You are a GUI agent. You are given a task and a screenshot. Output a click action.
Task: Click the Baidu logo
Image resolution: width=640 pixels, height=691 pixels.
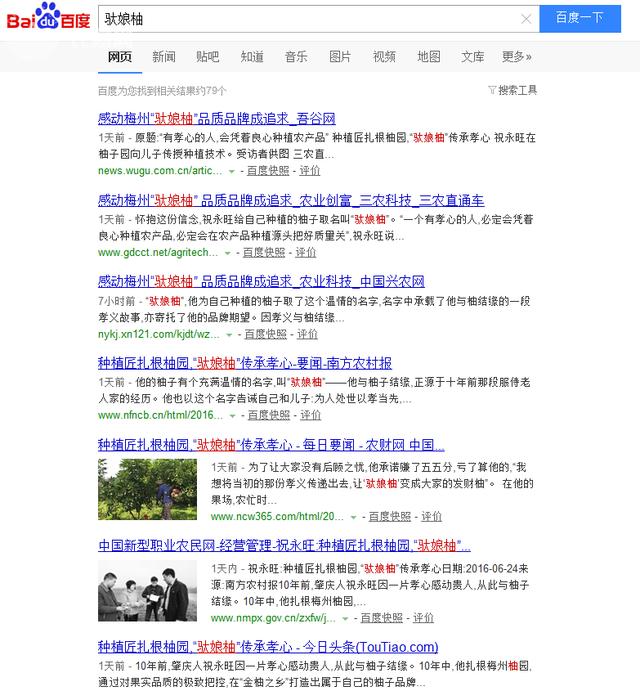[48, 18]
